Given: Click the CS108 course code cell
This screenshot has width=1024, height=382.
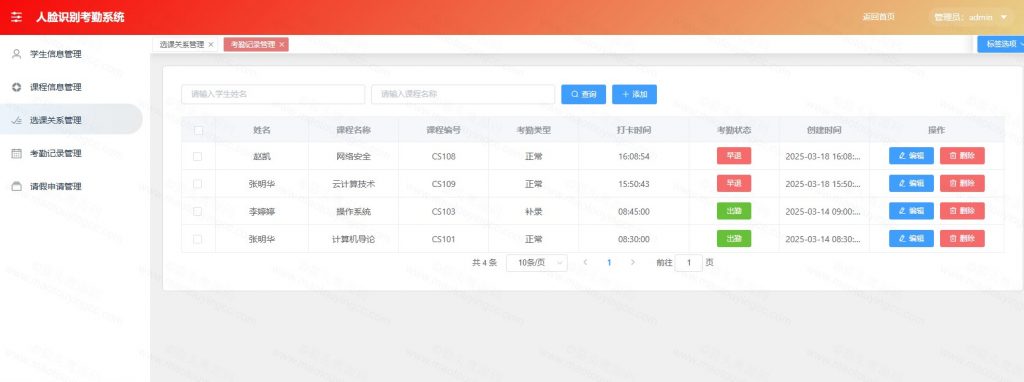Looking at the screenshot, I should [x=443, y=157].
